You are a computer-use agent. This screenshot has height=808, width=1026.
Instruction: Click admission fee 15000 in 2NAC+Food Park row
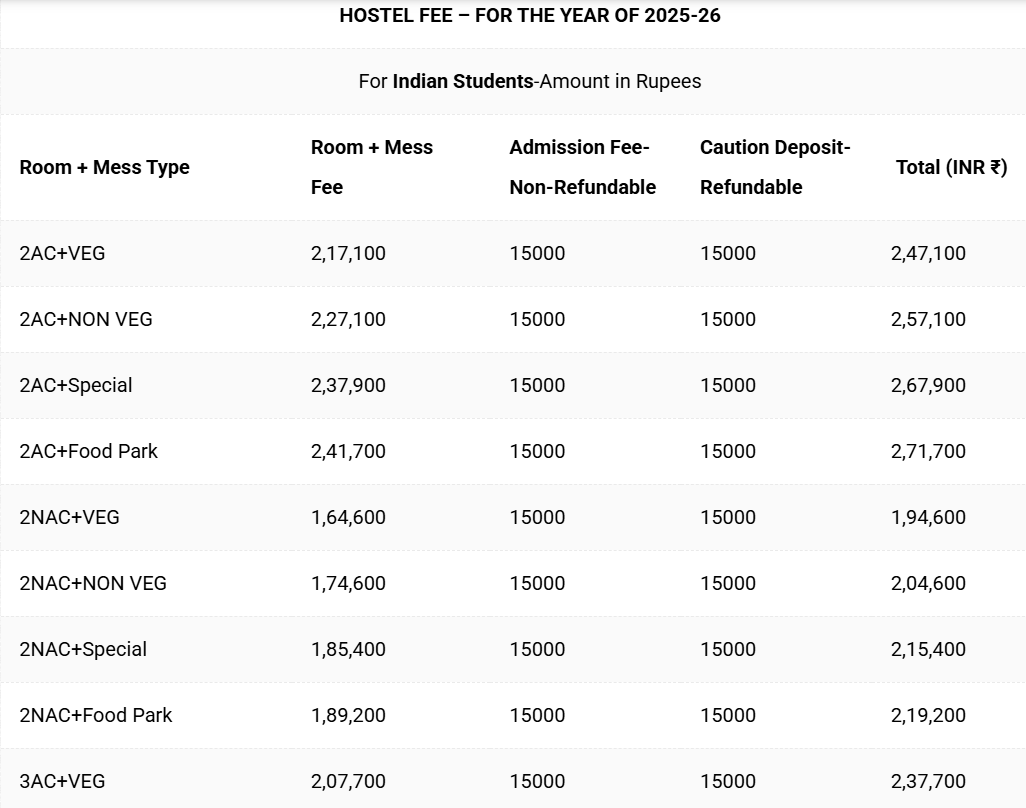point(537,716)
